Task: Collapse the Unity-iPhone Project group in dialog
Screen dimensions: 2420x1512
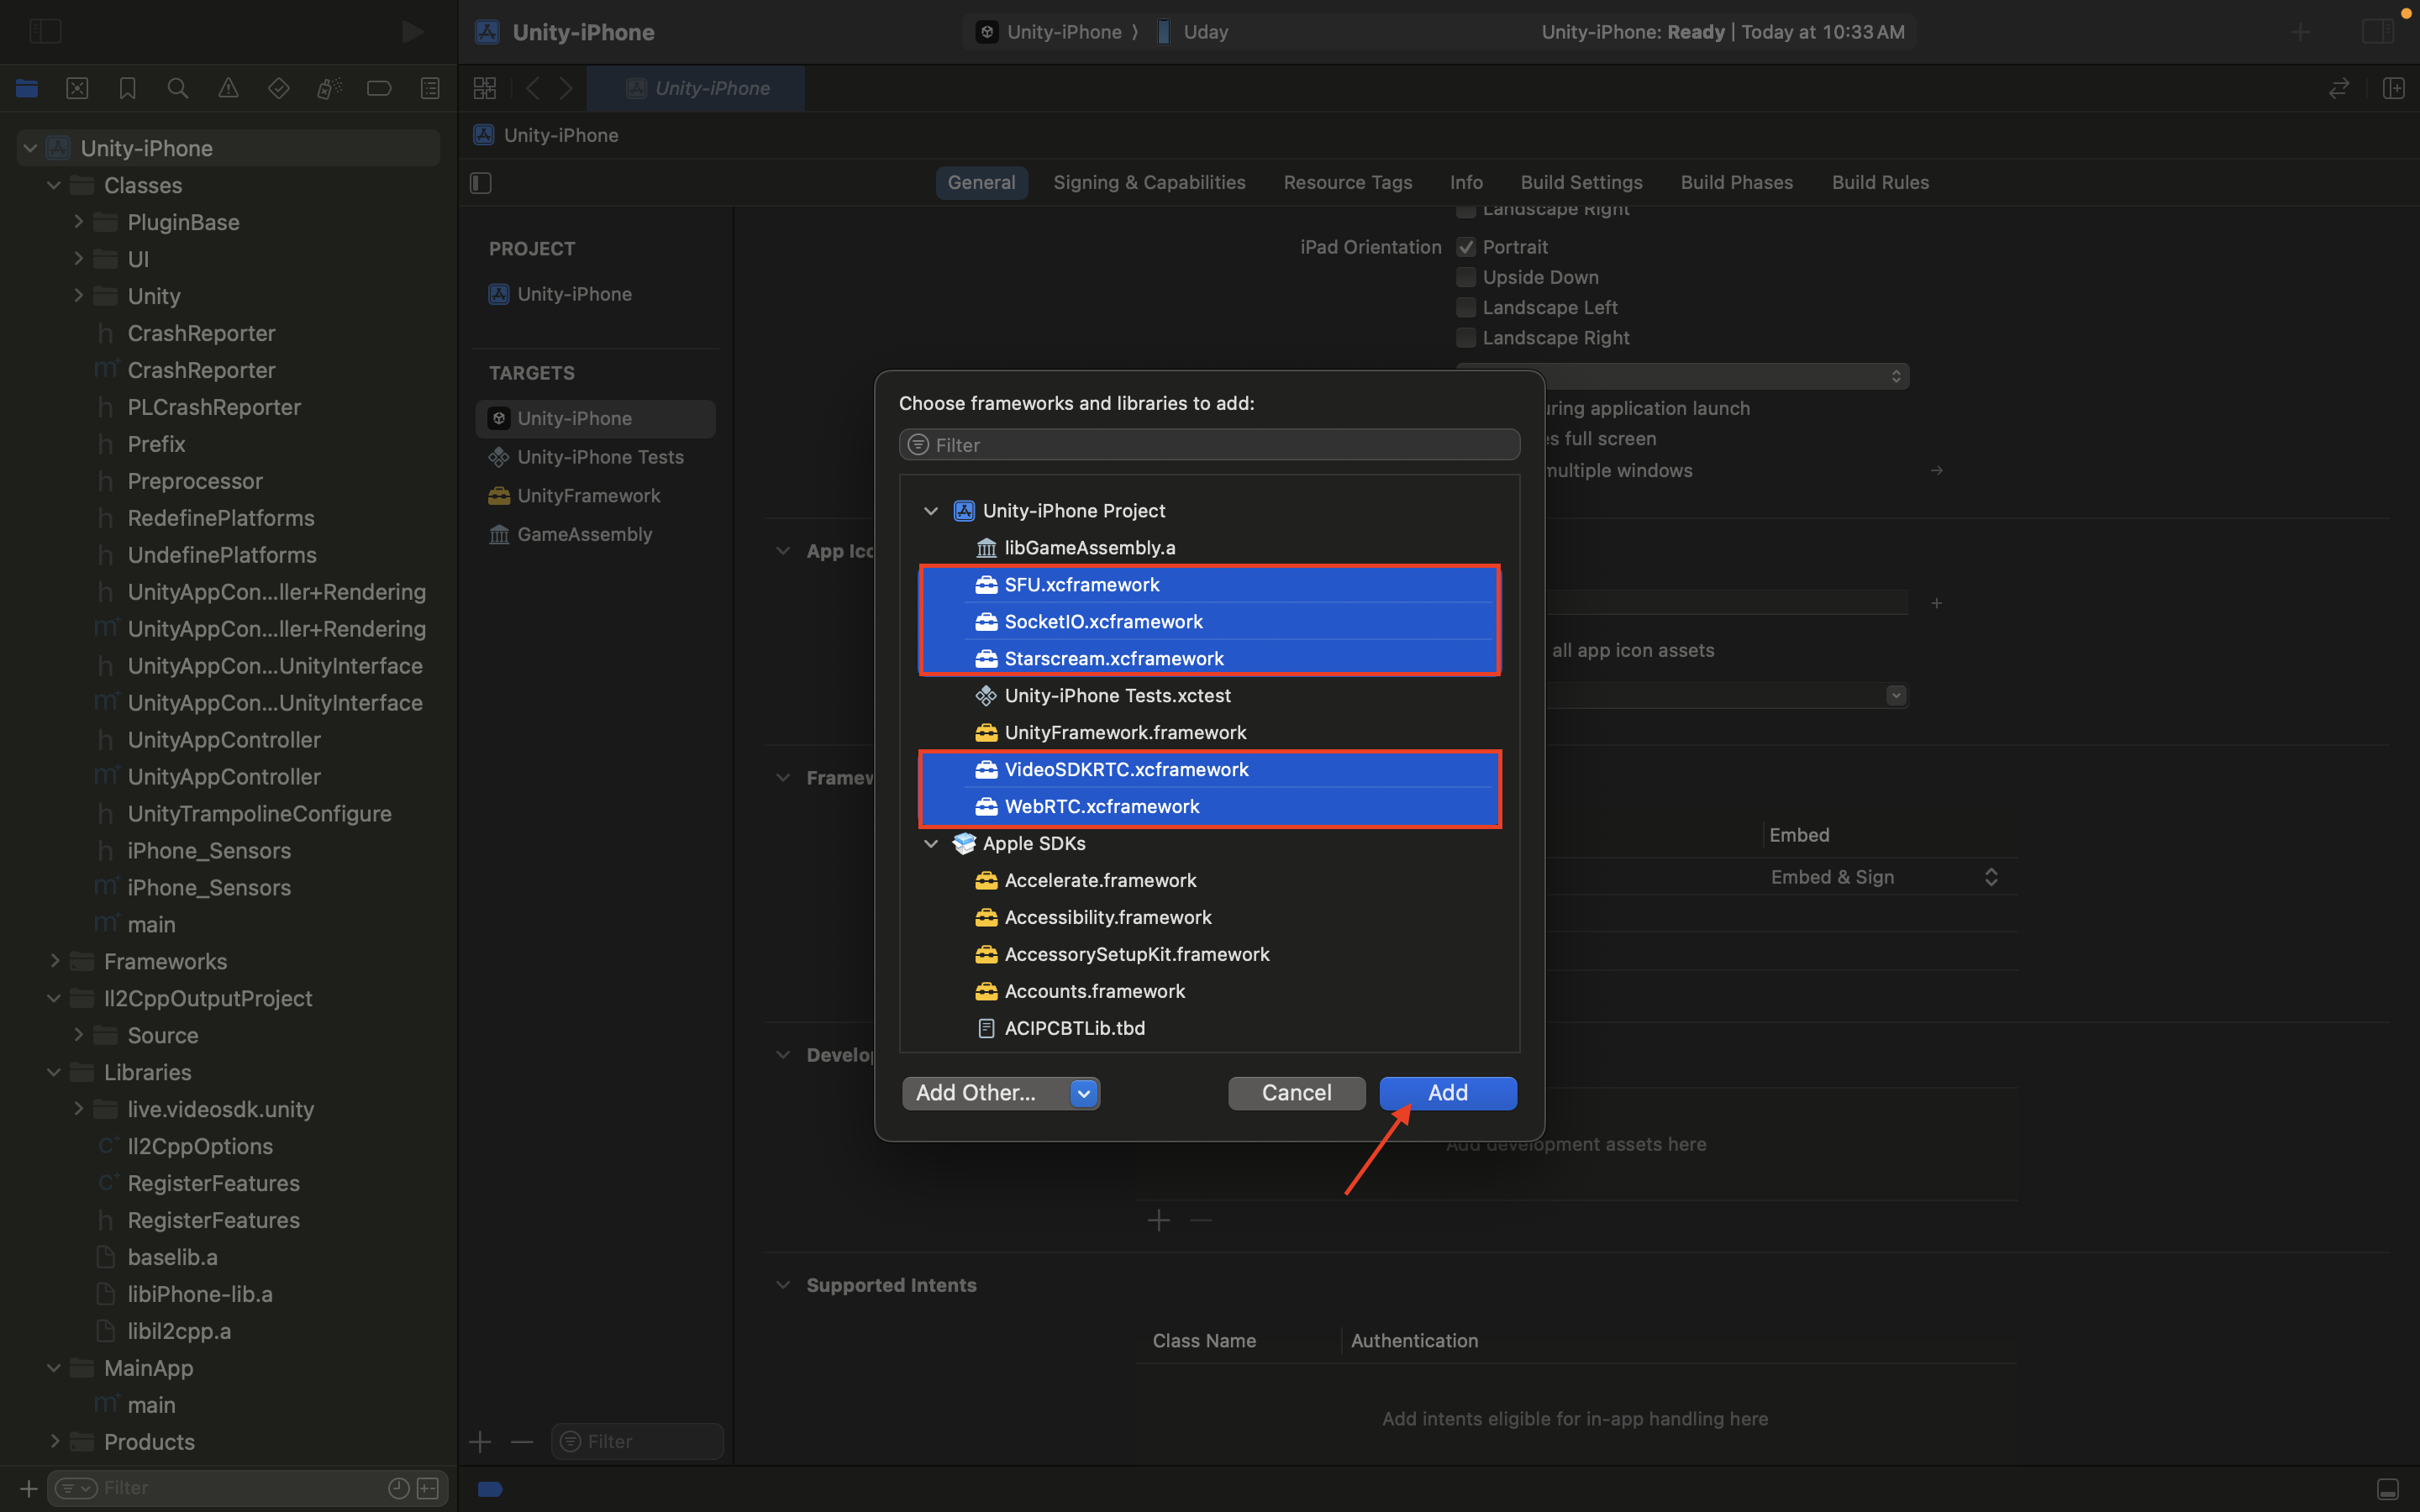Action: 931,511
